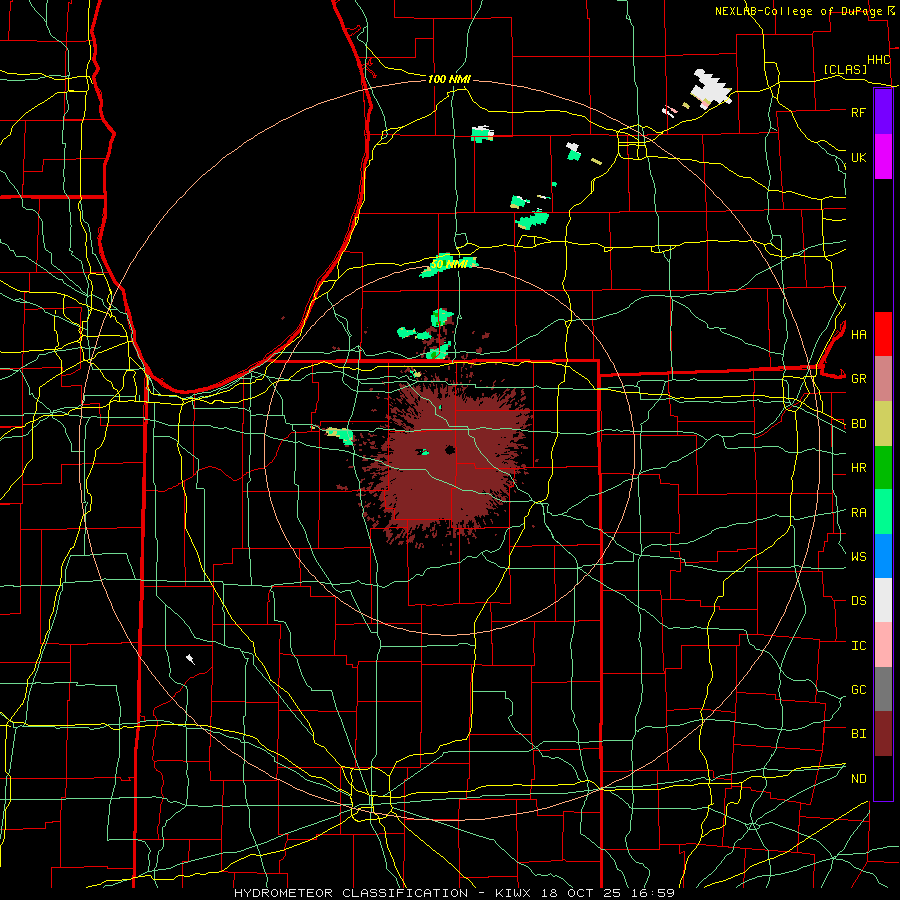The height and width of the screenshot is (900, 900).
Task: Click the ND black legend swatch
Action: (x=883, y=778)
